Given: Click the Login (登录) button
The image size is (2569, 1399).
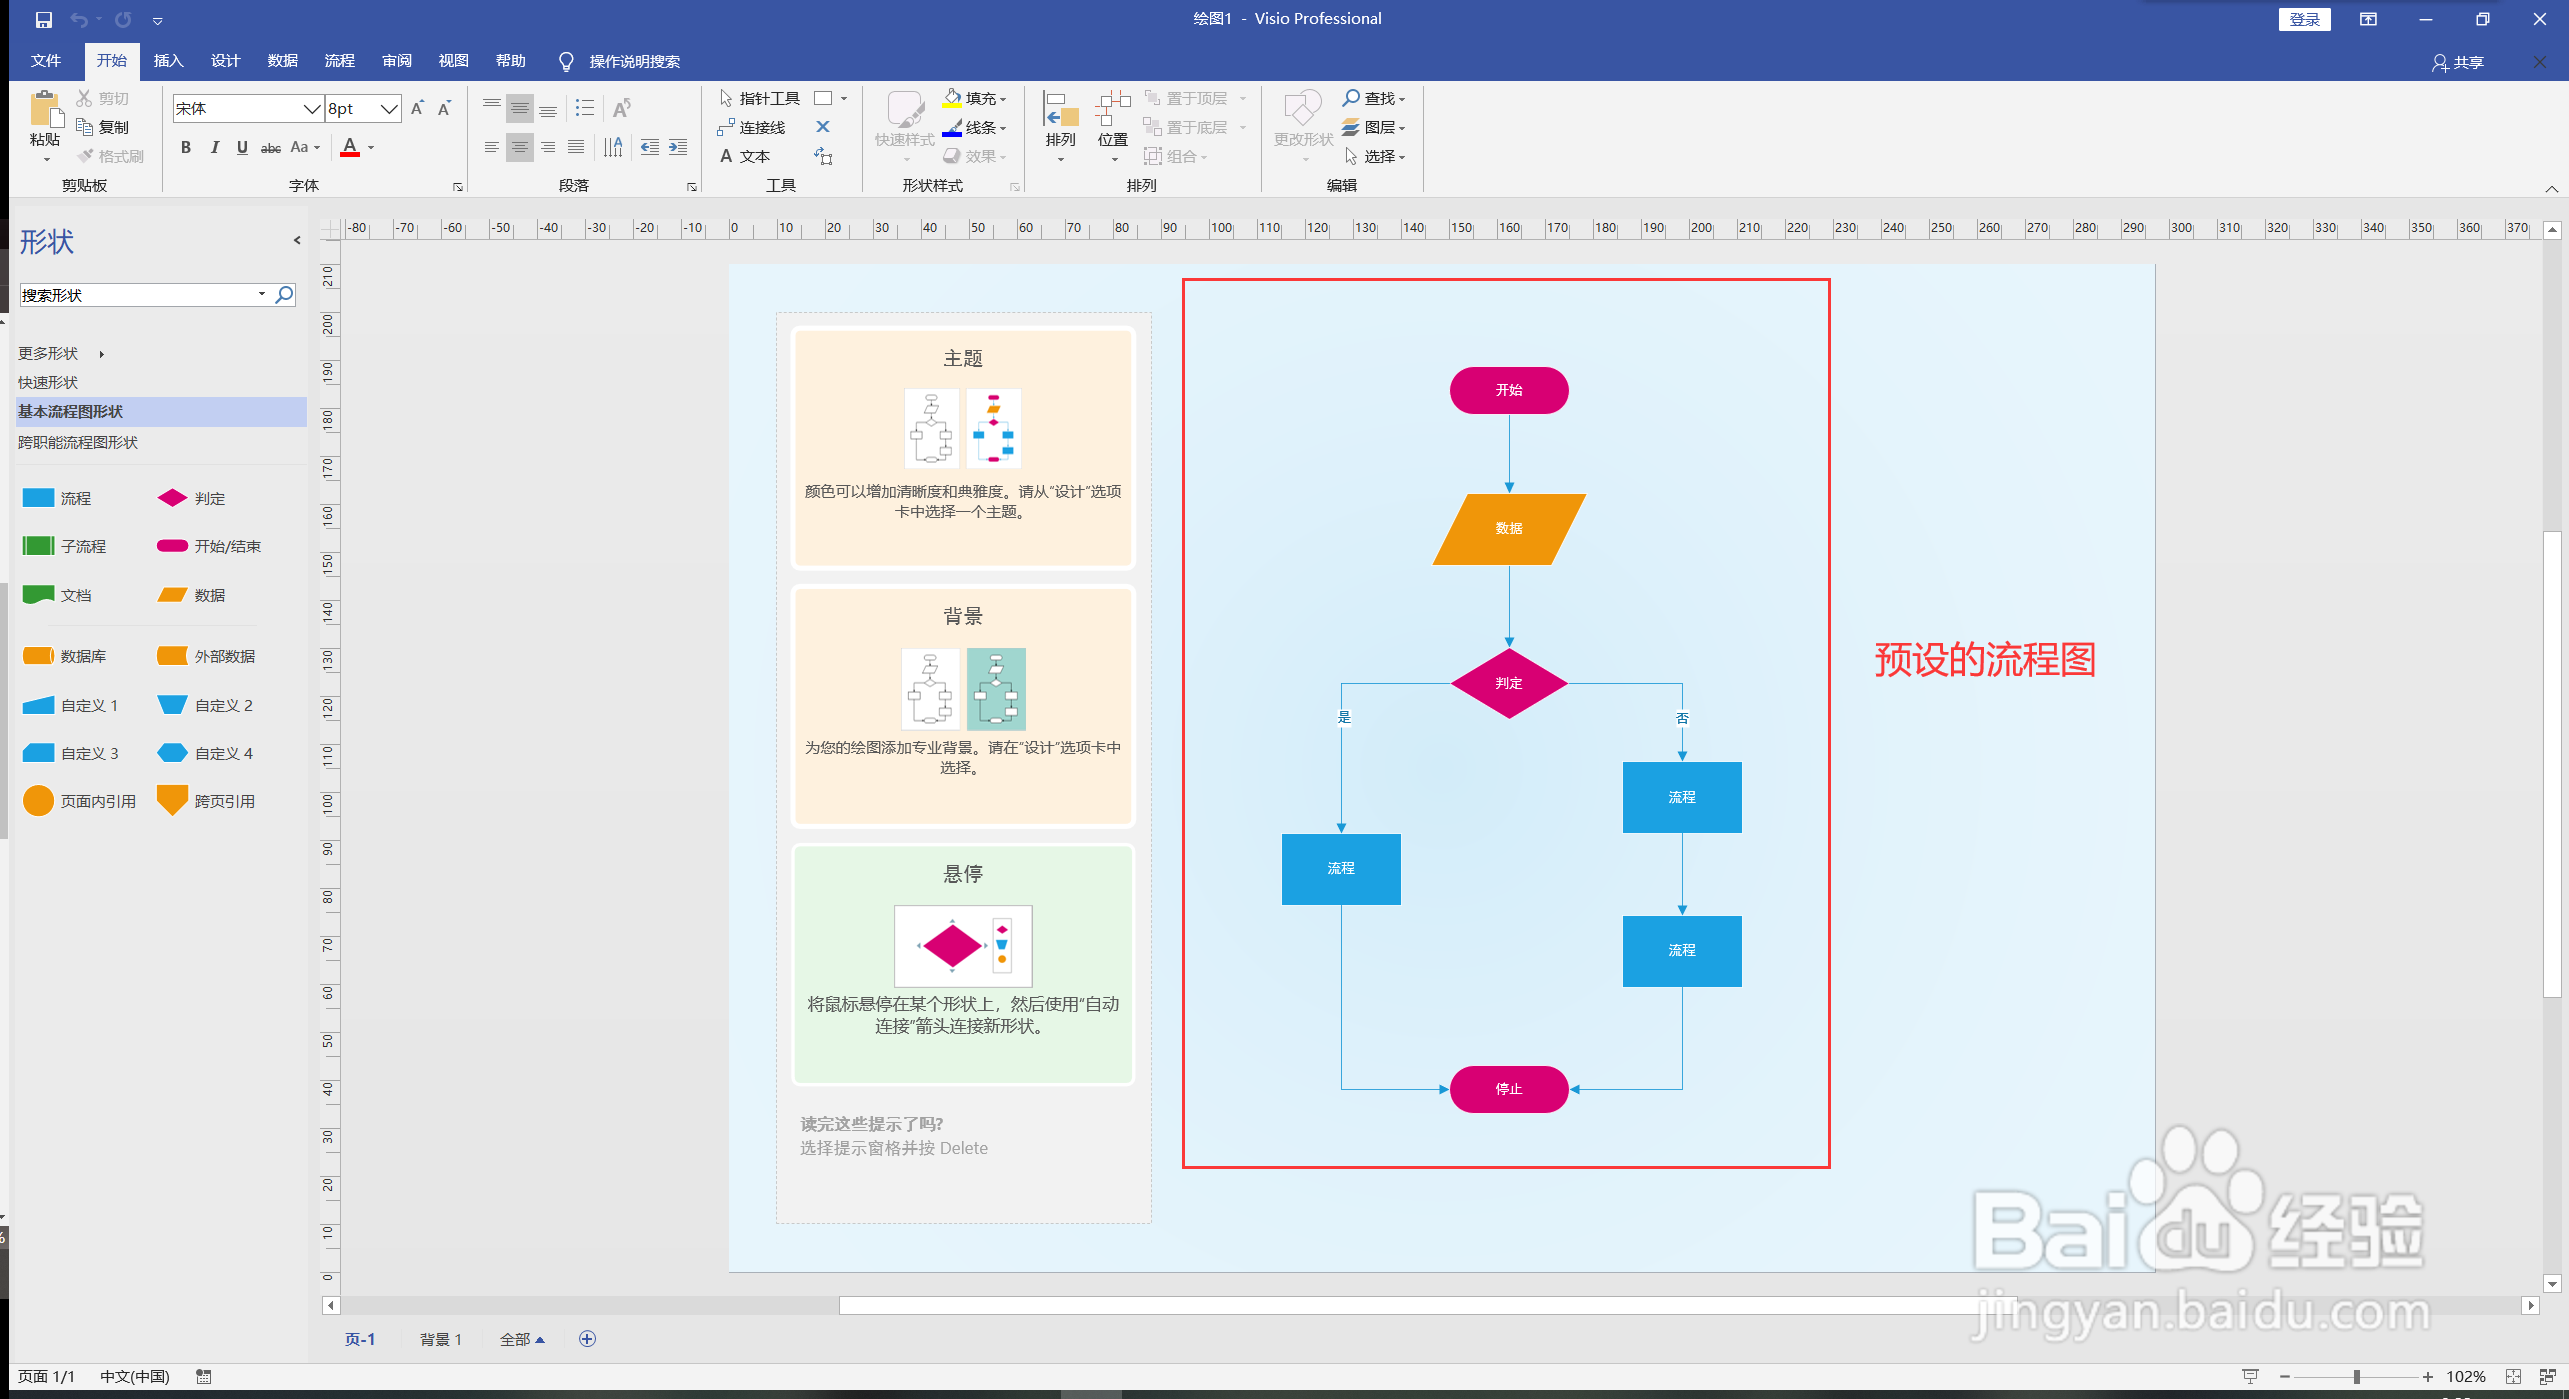Looking at the screenshot, I should click(x=2303, y=19).
